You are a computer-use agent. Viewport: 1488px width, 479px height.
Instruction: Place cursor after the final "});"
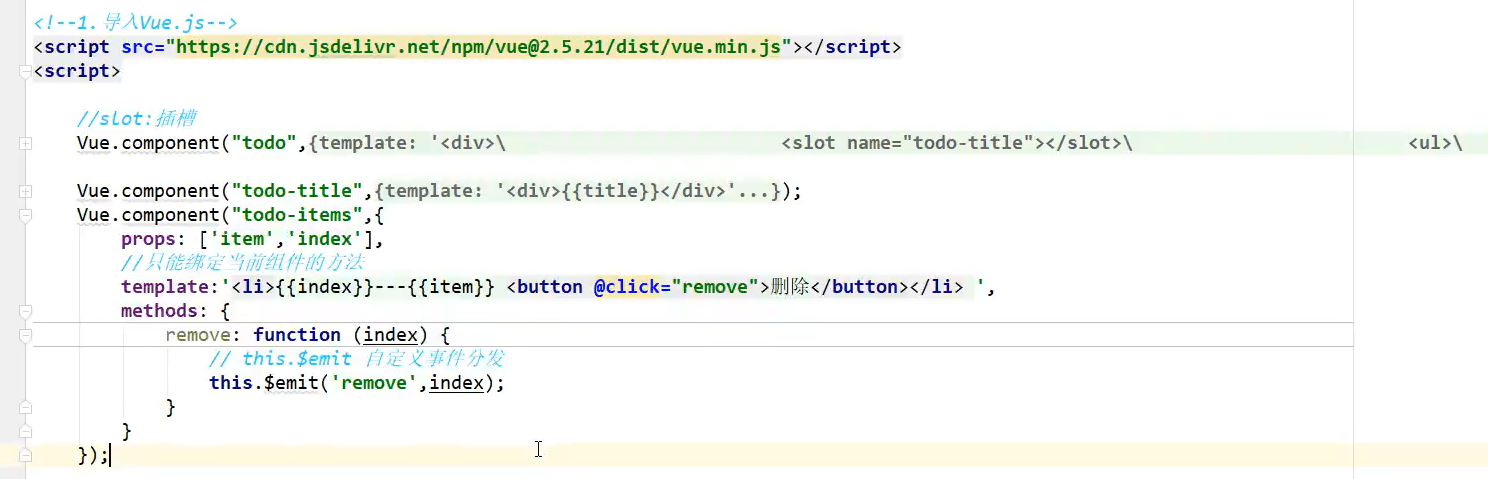point(109,455)
